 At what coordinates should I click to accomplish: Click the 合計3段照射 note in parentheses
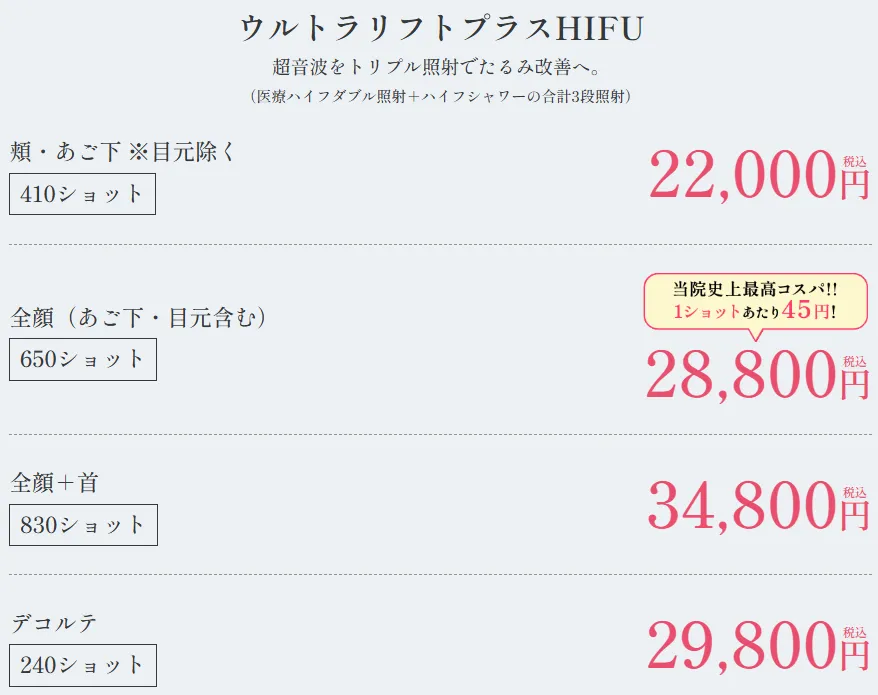(439, 96)
